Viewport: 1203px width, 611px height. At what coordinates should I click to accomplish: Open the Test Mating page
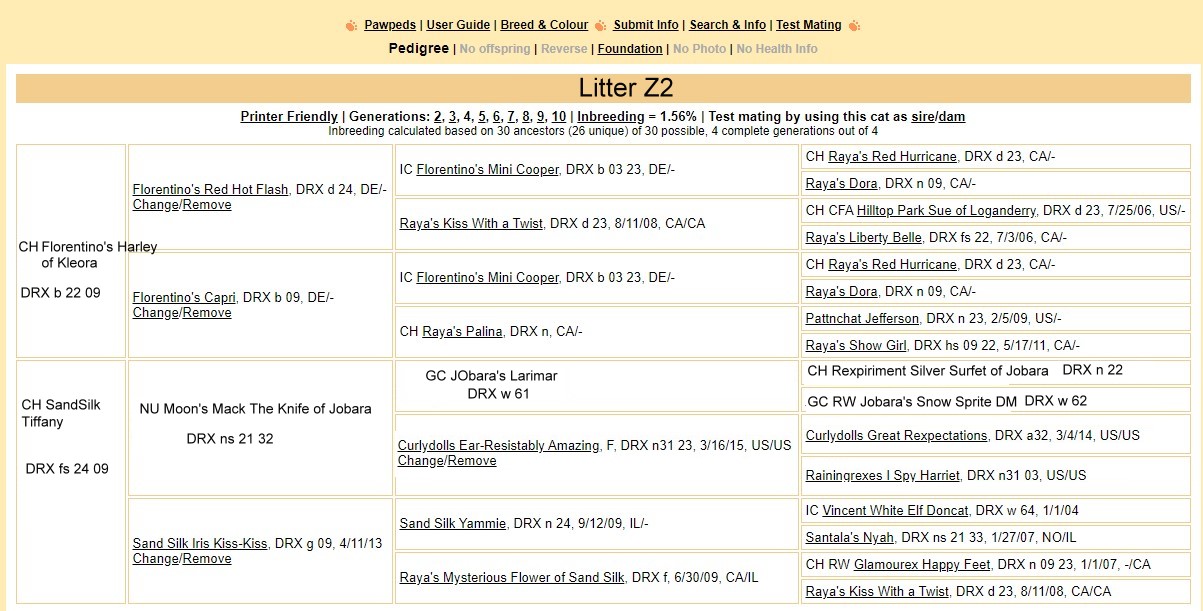(809, 25)
